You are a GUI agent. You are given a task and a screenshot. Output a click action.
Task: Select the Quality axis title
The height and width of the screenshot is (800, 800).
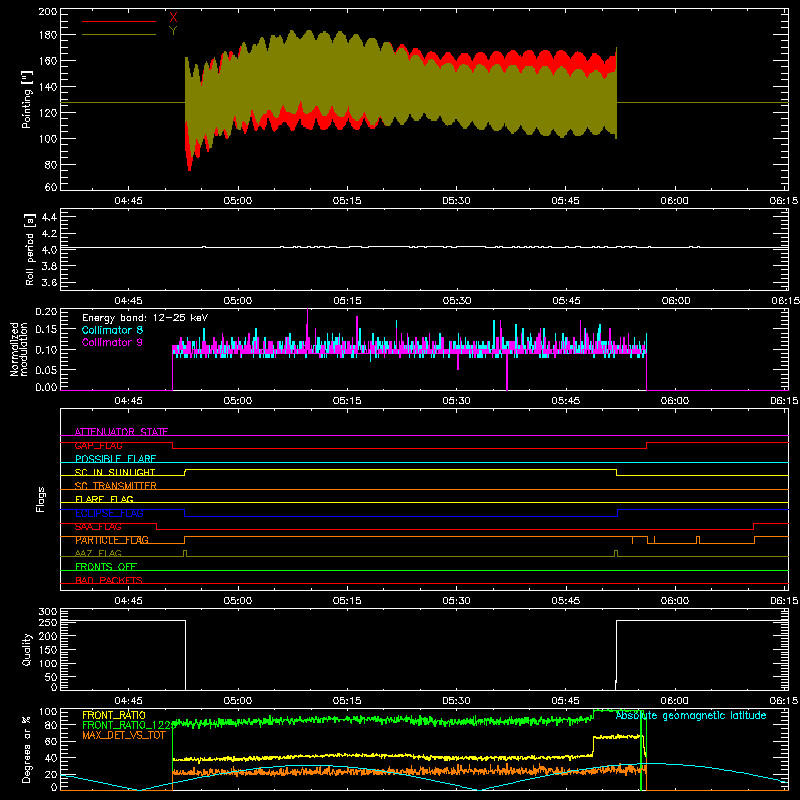pos(27,649)
